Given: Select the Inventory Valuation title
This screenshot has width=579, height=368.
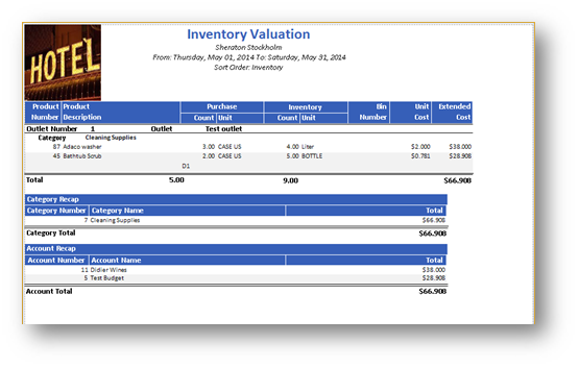Looking at the screenshot, I should 248,34.
